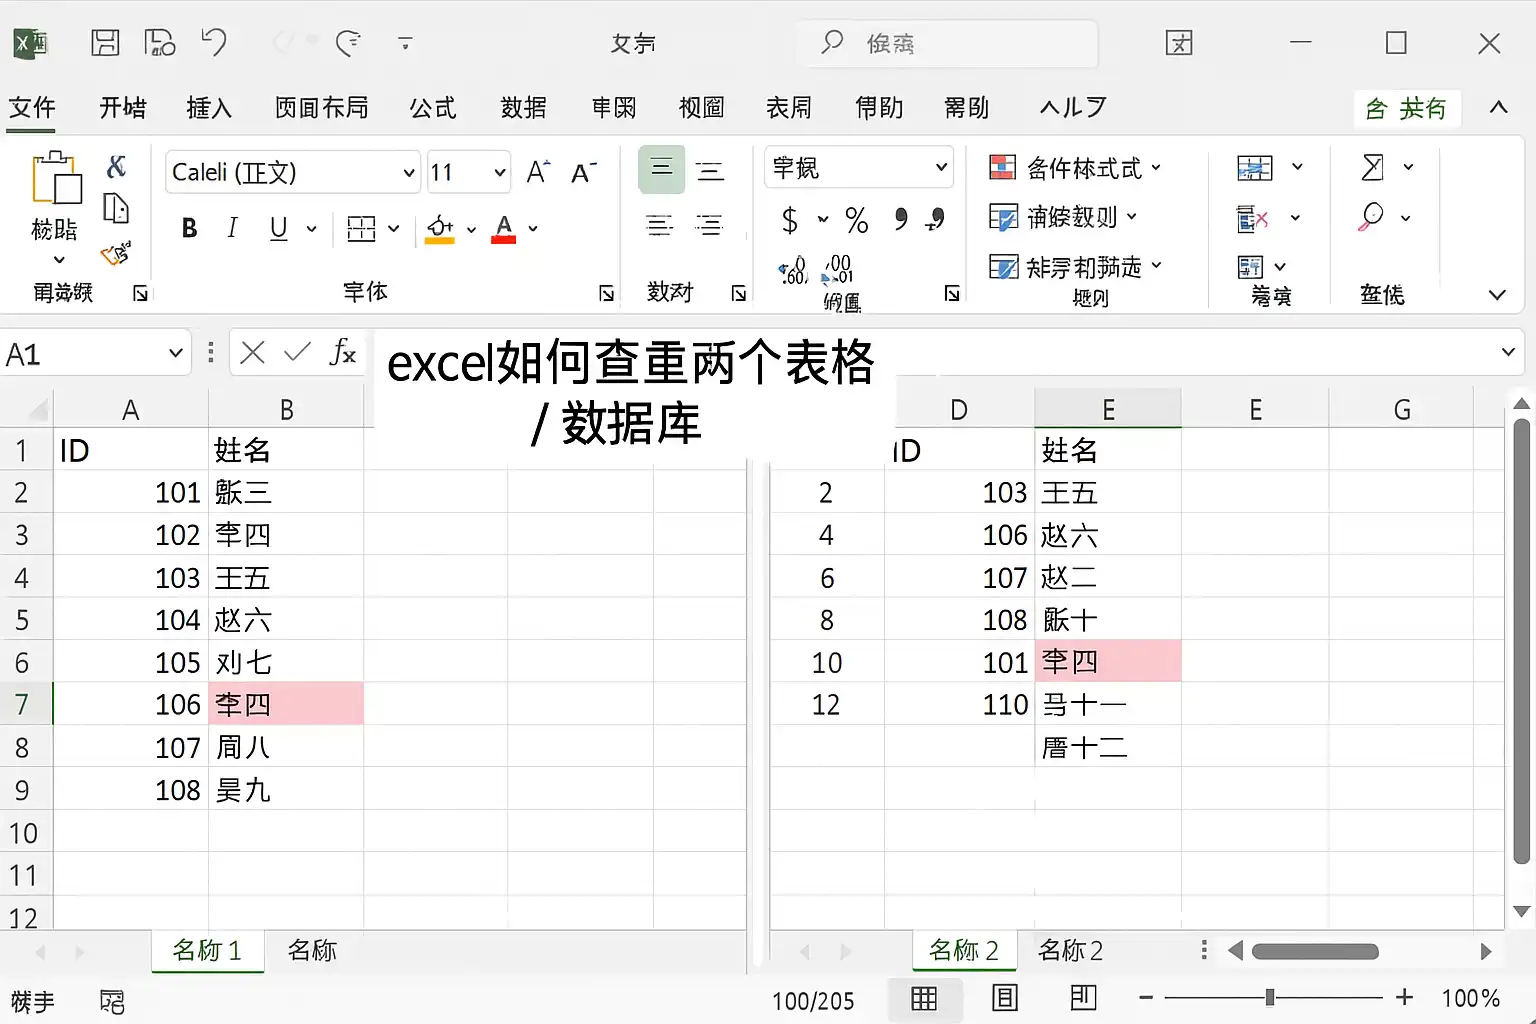Open Insert Function with the fx icon
The height and width of the screenshot is (1024, 1536).
[x=343, y=352]
